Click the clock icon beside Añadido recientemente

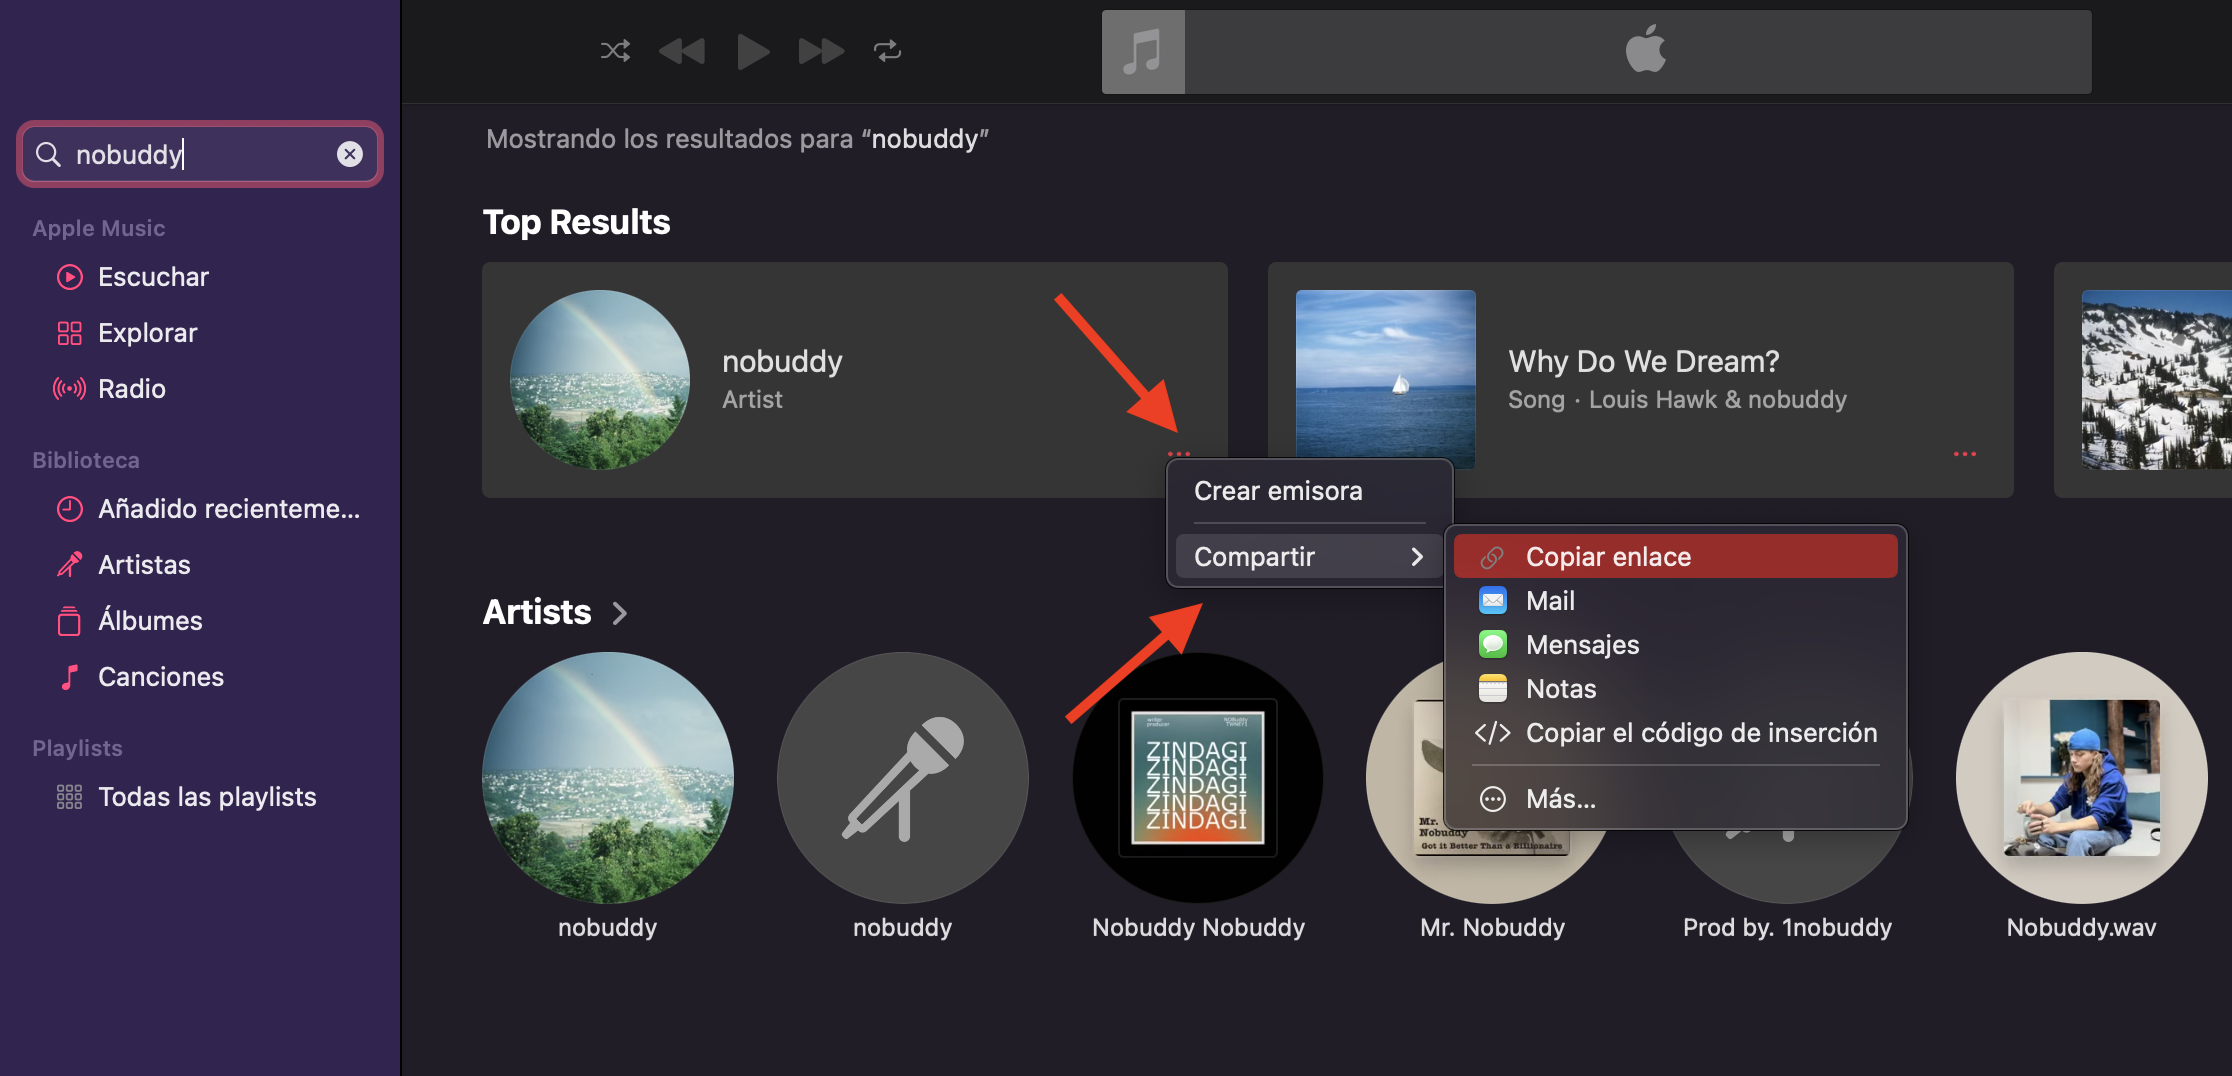point(69,509)
